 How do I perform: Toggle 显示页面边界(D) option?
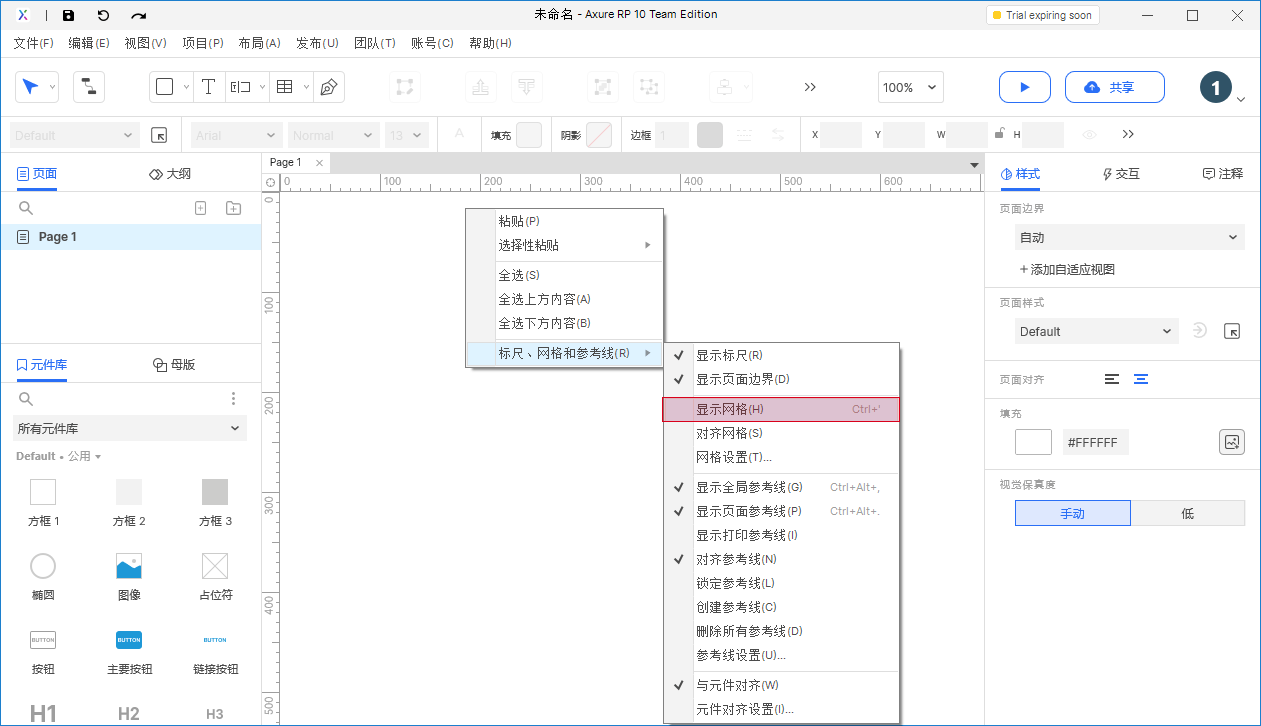pos(782,379)
